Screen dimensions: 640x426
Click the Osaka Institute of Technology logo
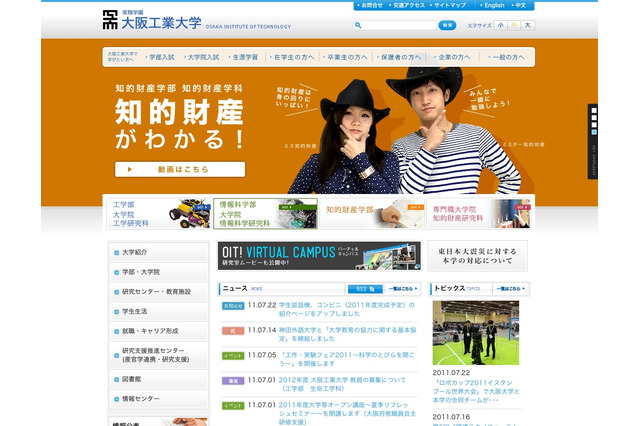196,20
